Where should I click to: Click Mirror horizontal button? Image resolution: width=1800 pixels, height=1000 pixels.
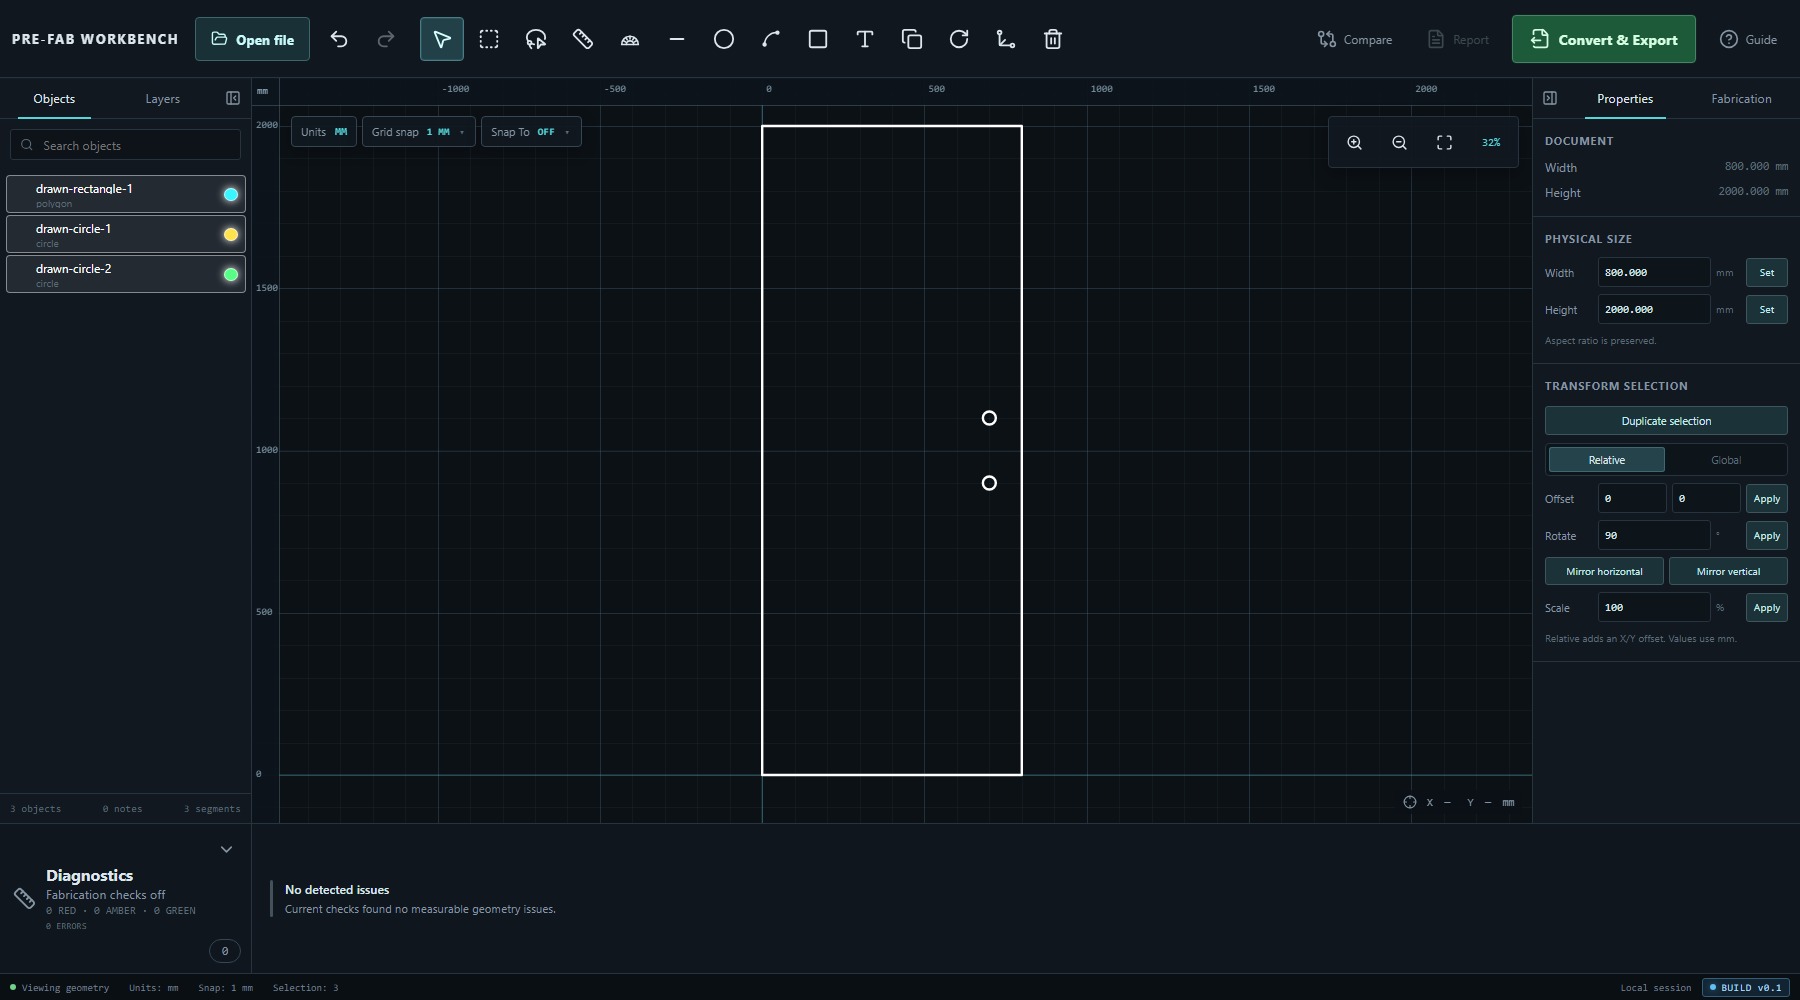(1604, 571)
